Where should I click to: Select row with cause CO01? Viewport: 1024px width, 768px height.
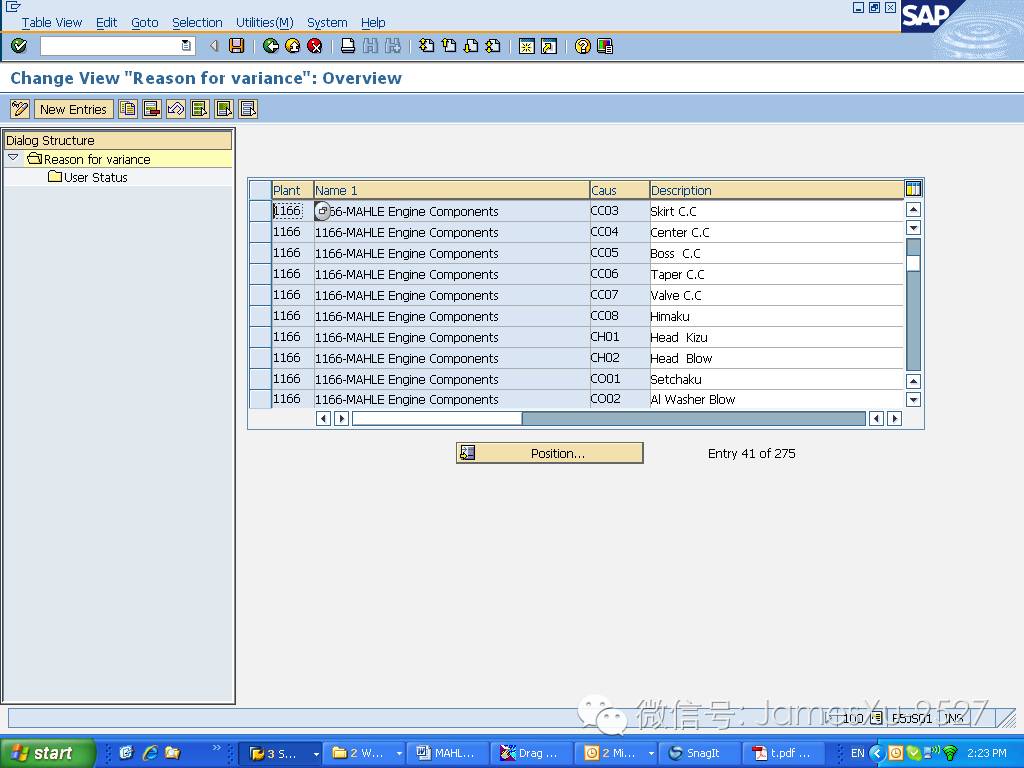[x=261, y=379]
